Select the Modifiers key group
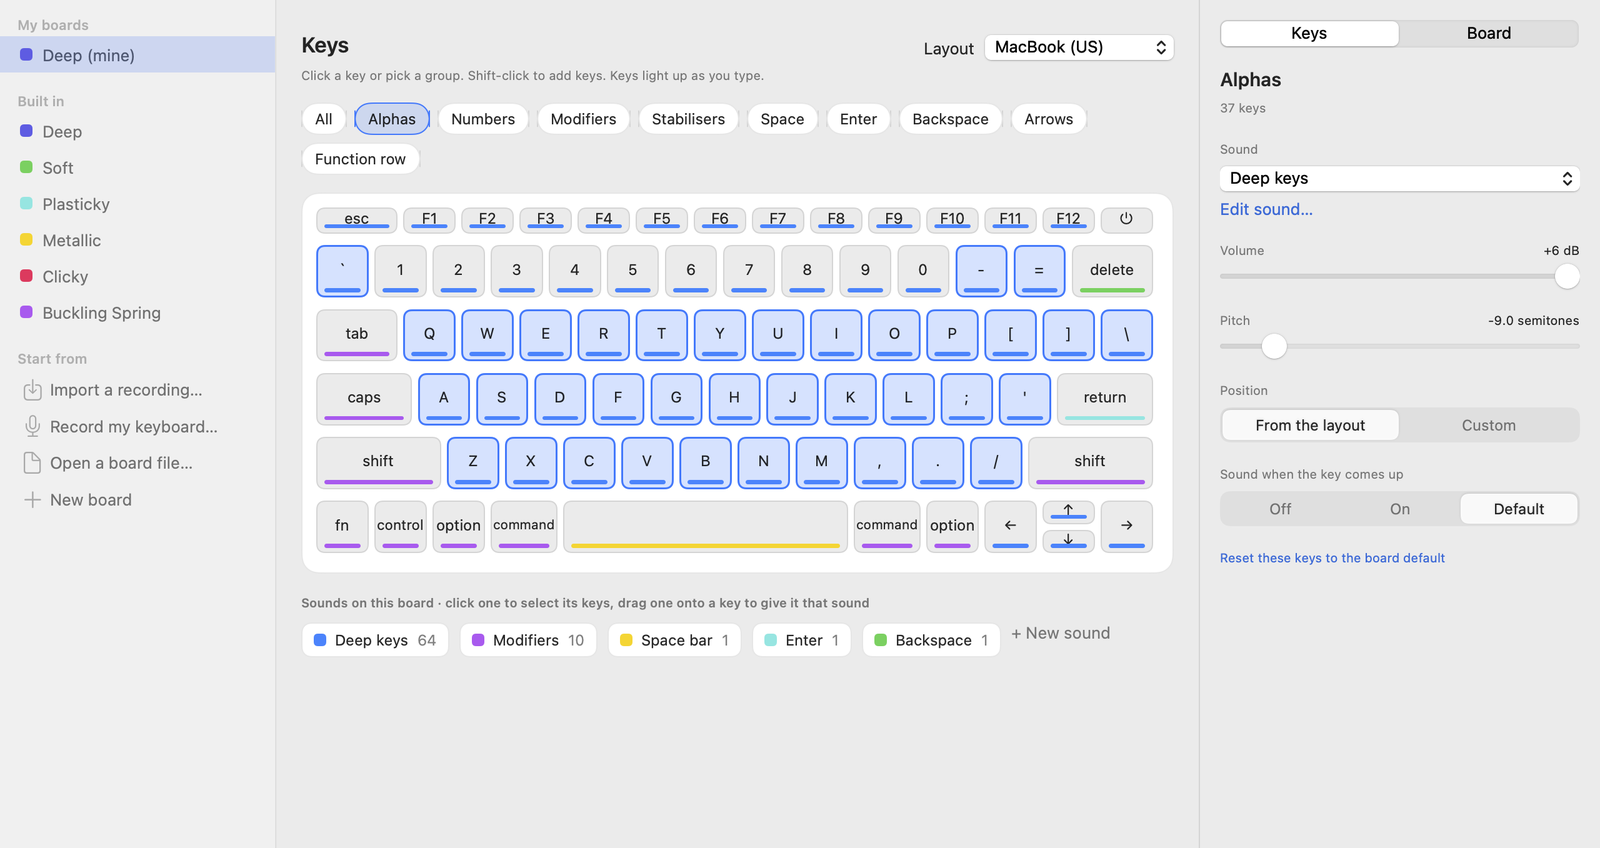The width and height of the screenshot is (1600, 848). [x=584, y=119]
